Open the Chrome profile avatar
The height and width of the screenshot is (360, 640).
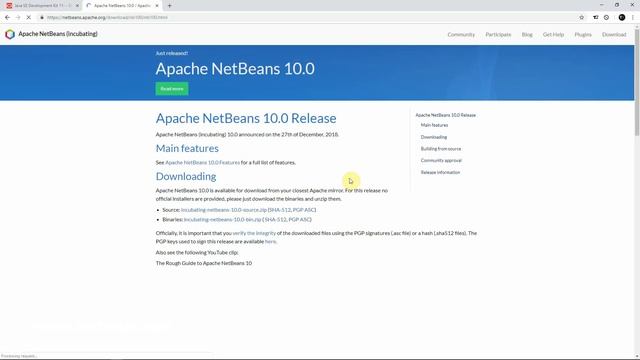click(x=622, y=18)
